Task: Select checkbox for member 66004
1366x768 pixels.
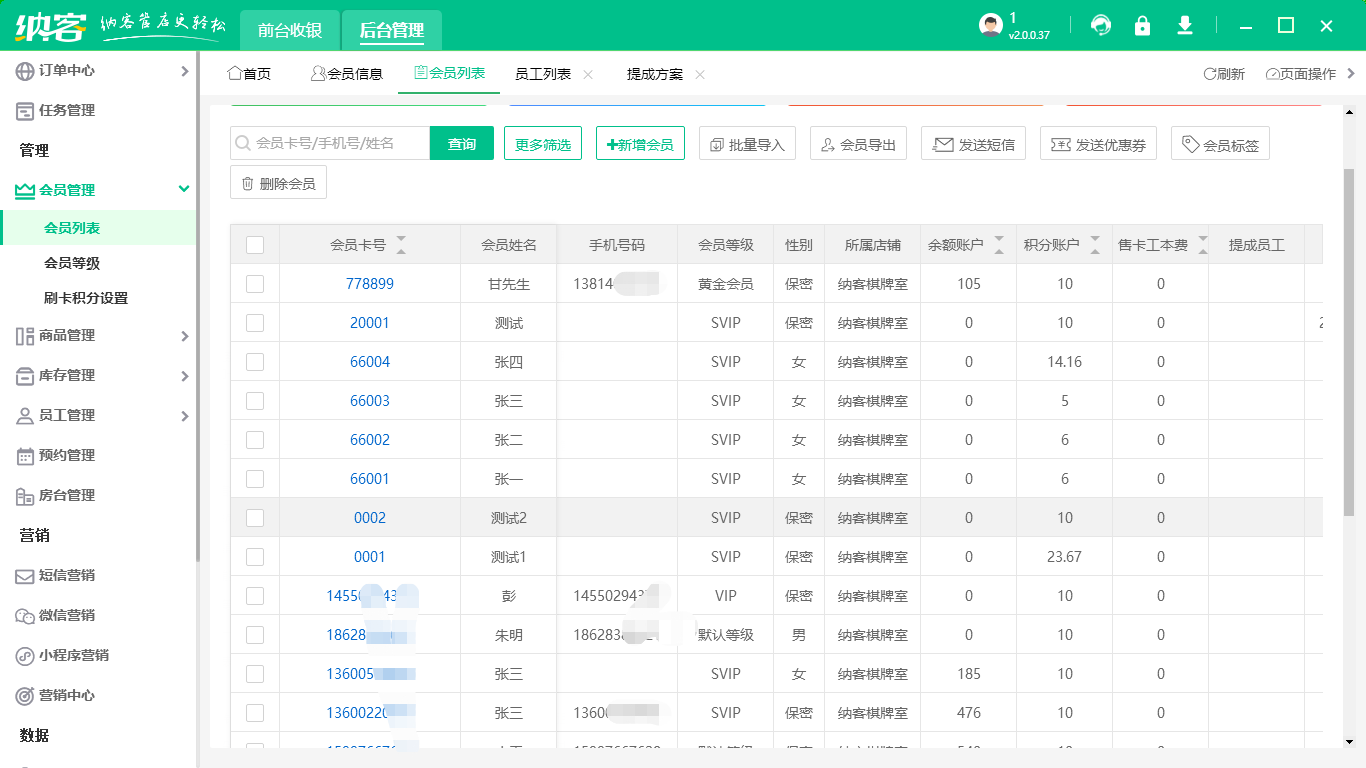Action: click(x=255, y=362)
